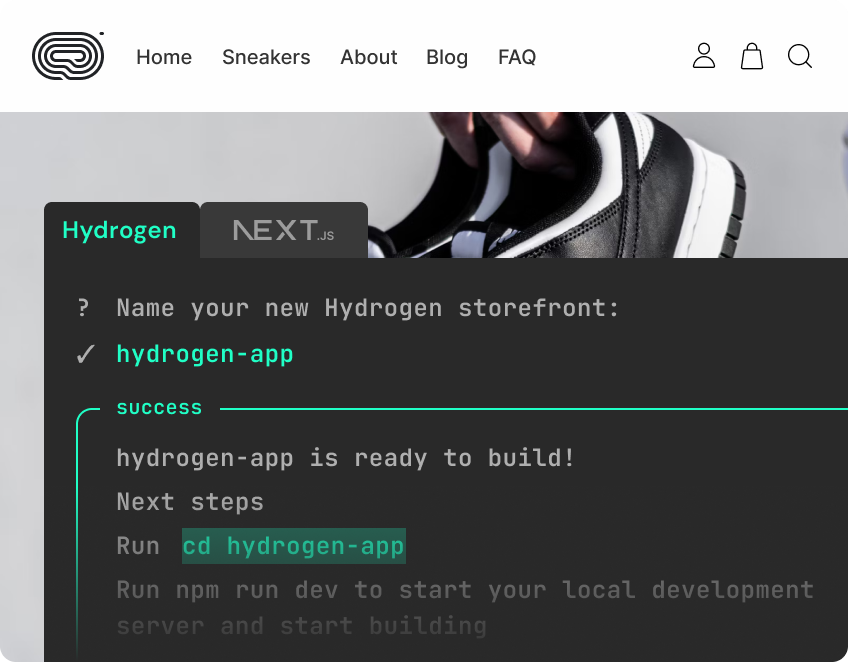
Task: Click the green success label
Action: (159, 408)
